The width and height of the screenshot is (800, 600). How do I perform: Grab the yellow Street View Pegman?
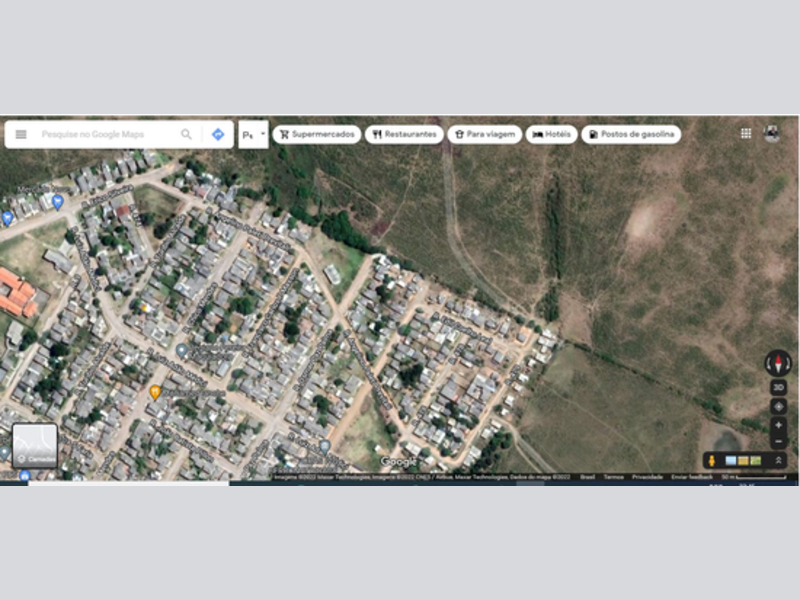coord(712,461)
